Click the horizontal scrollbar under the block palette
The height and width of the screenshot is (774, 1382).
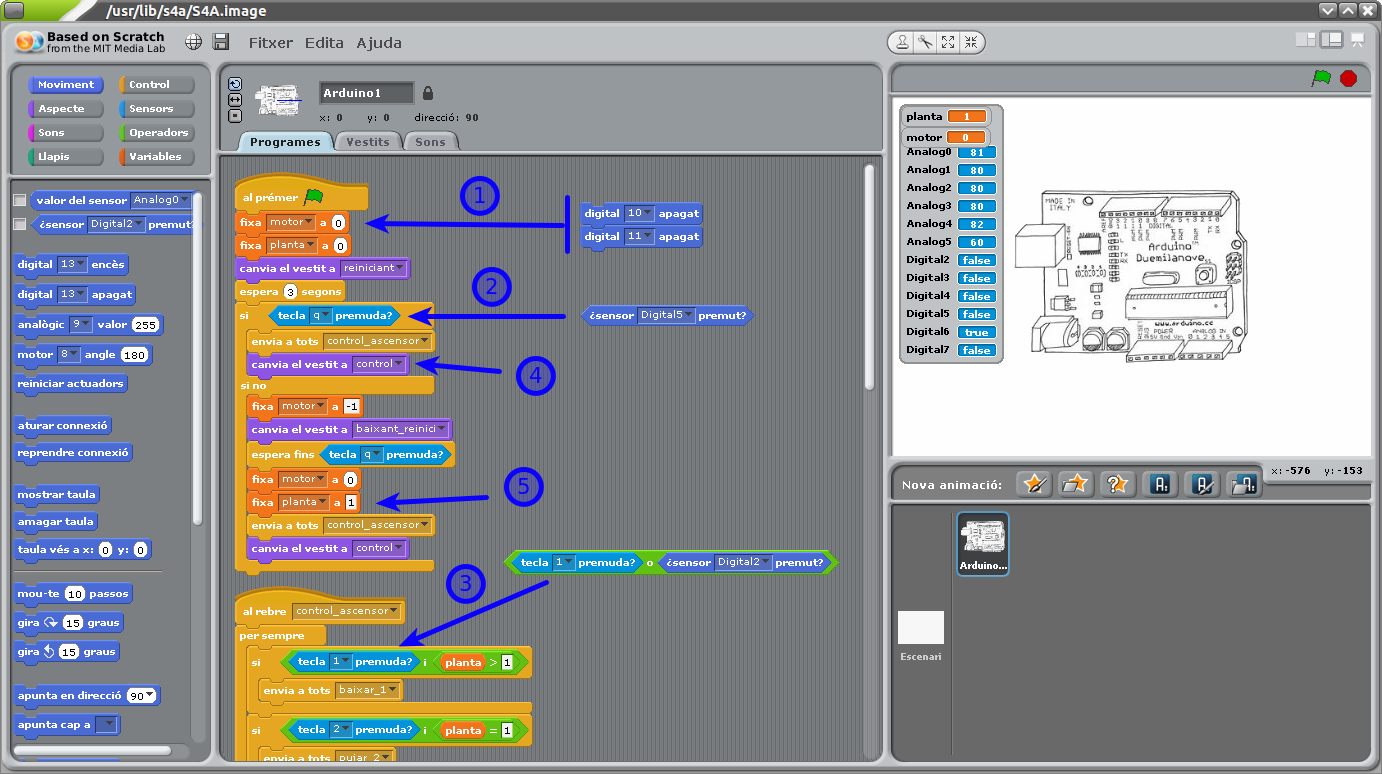[x=92, y=750]
